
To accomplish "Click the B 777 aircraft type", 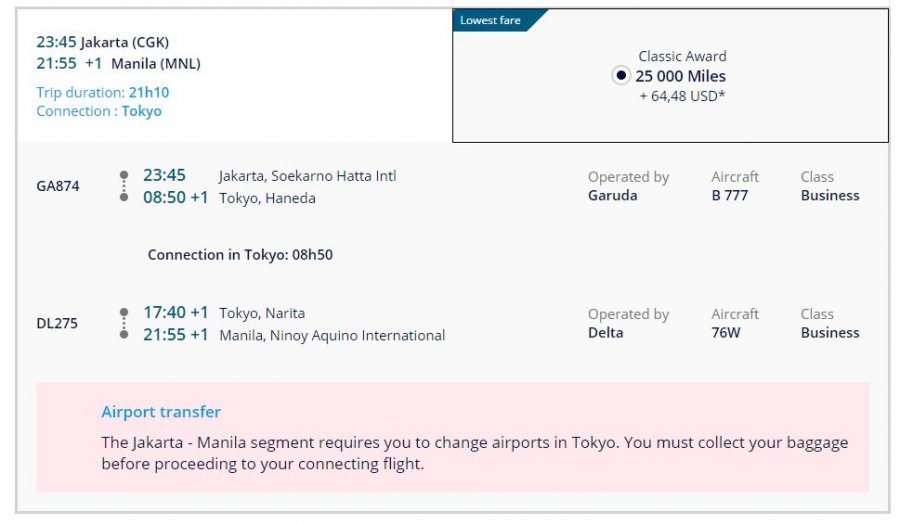I will point(730,196).
